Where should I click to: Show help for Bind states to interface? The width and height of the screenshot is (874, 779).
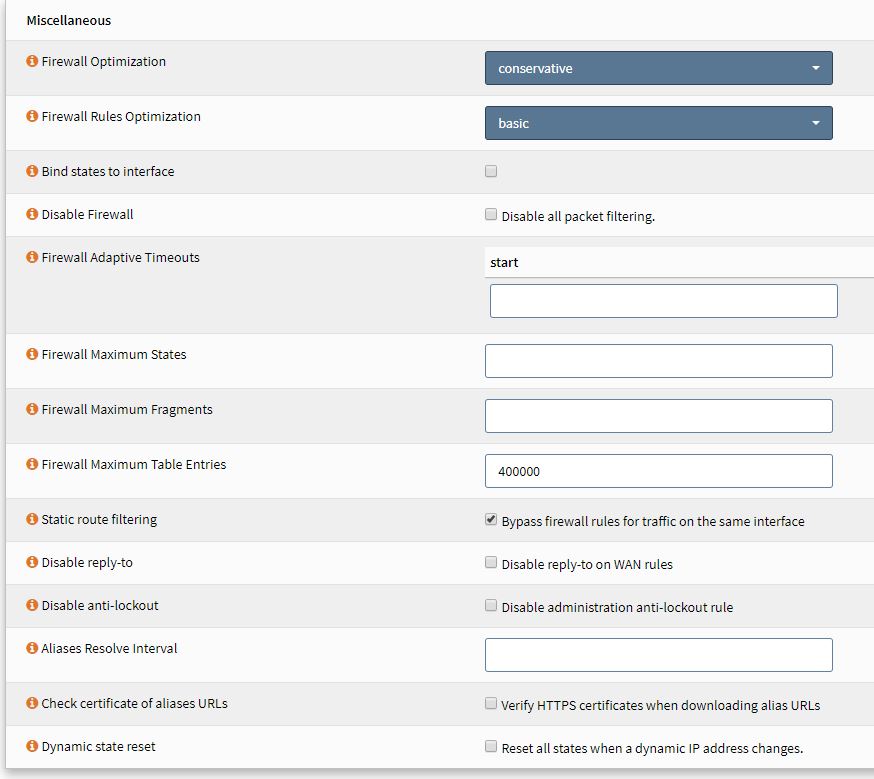(x=32, y=171)
